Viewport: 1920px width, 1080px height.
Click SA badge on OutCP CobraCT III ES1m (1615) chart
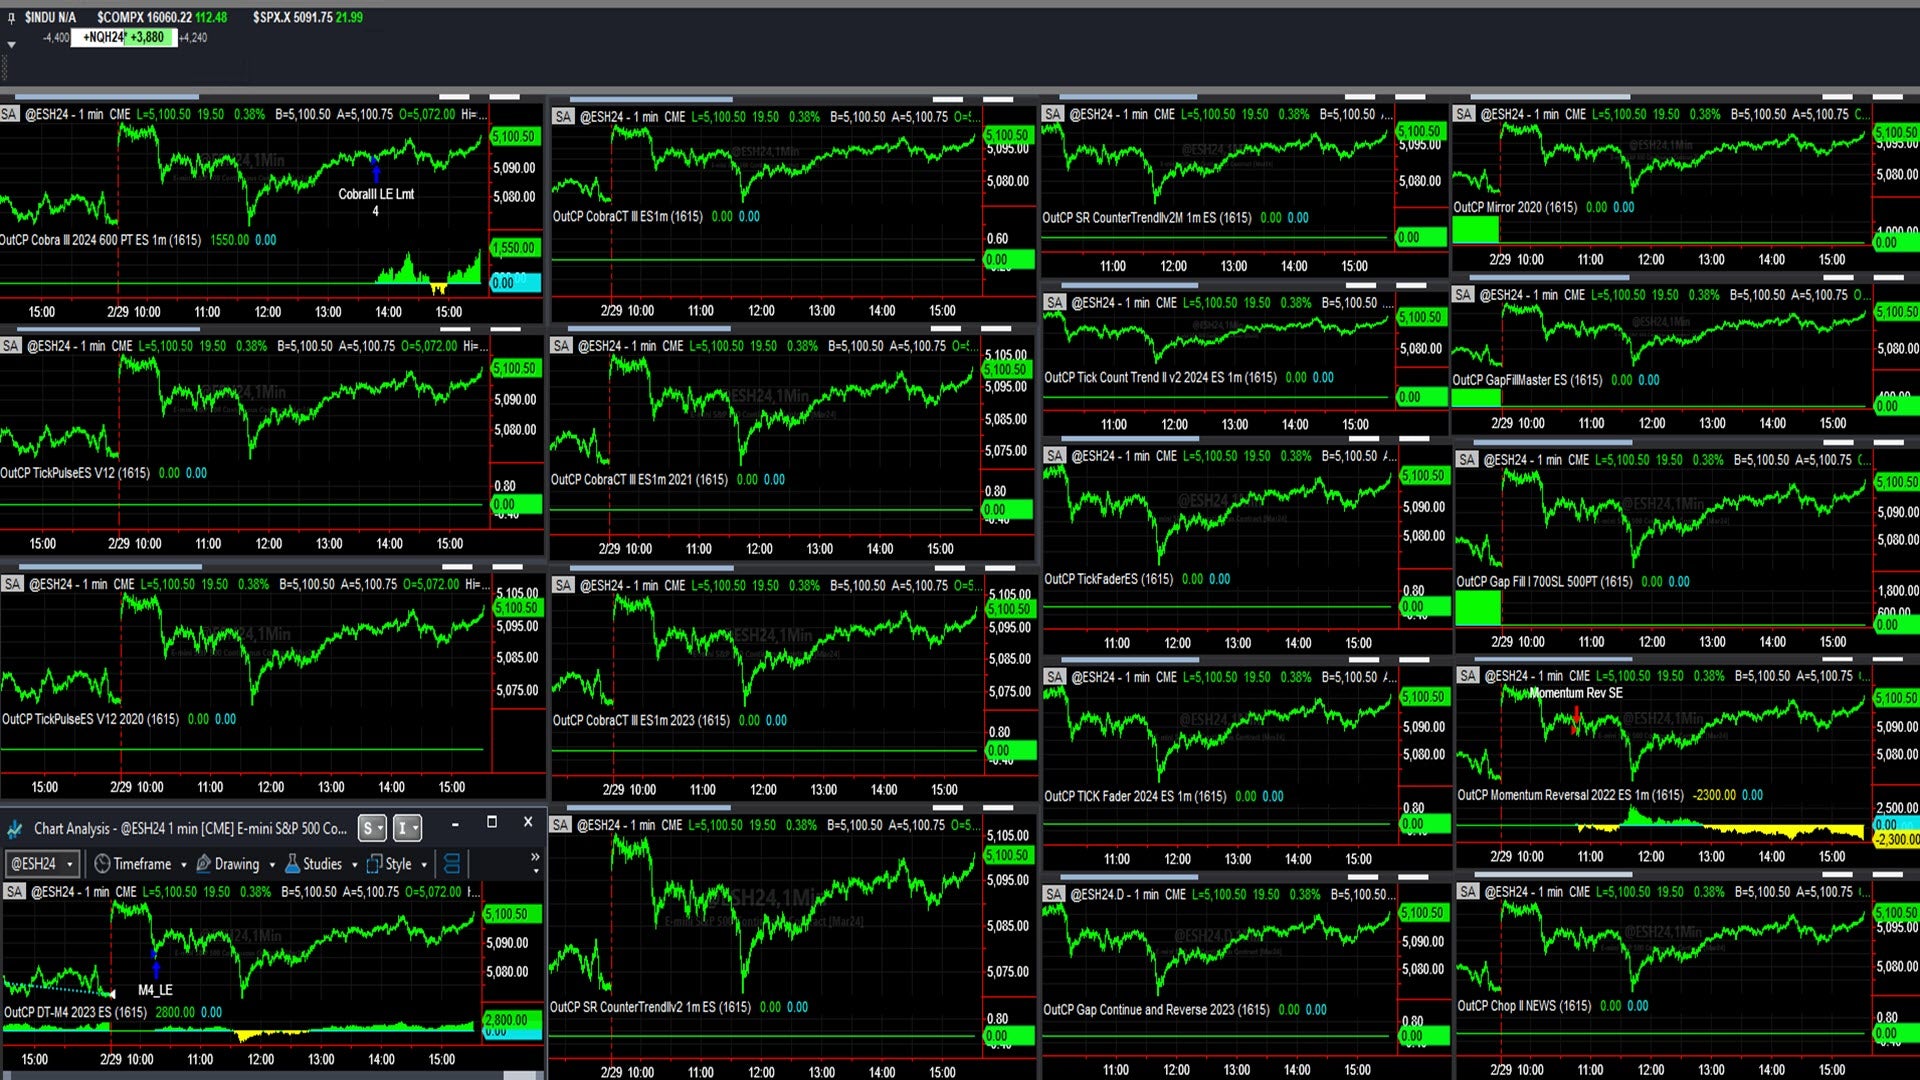[563, 117]
